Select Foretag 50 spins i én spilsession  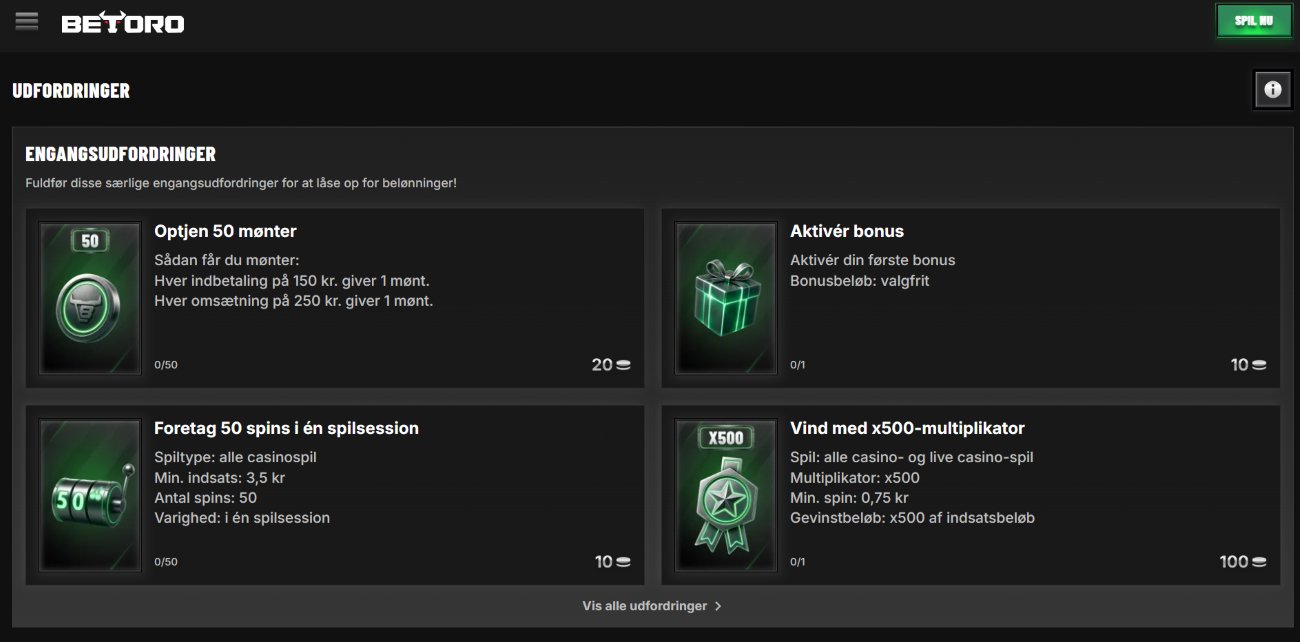tap(286, 428)
